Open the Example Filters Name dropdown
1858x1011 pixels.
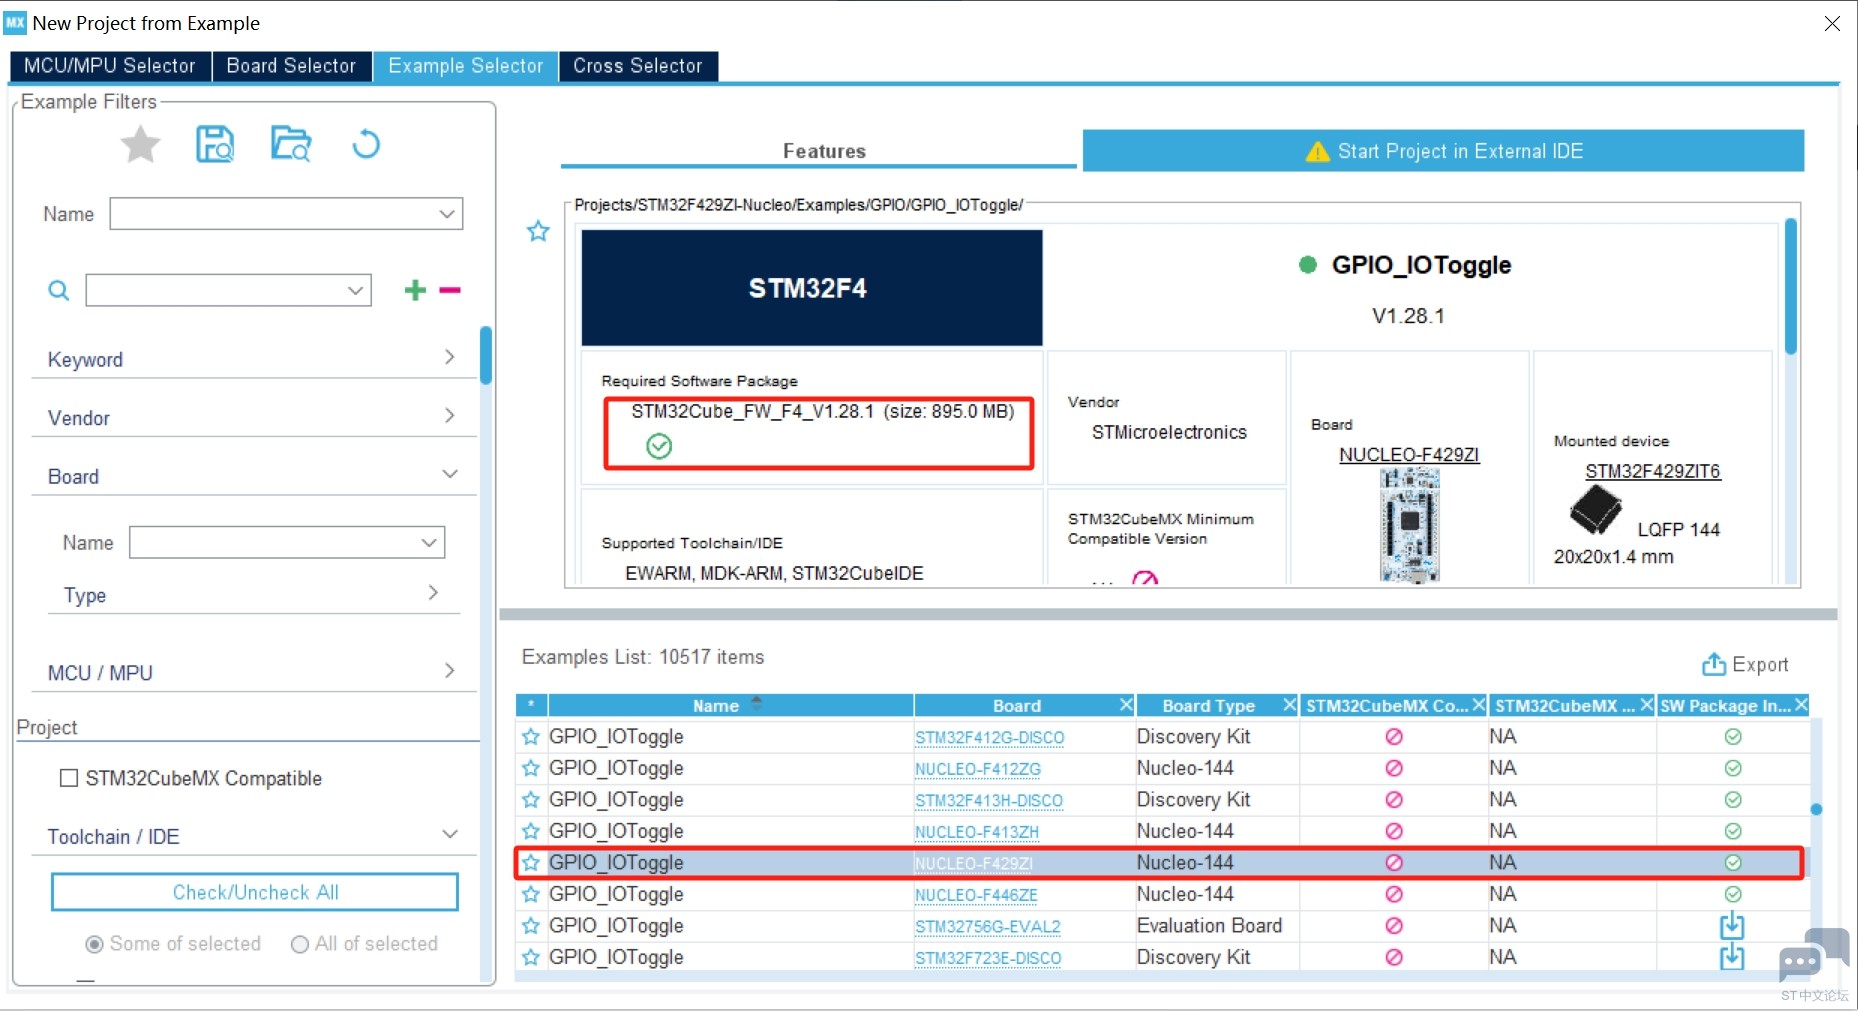click(x=446, y=214)
